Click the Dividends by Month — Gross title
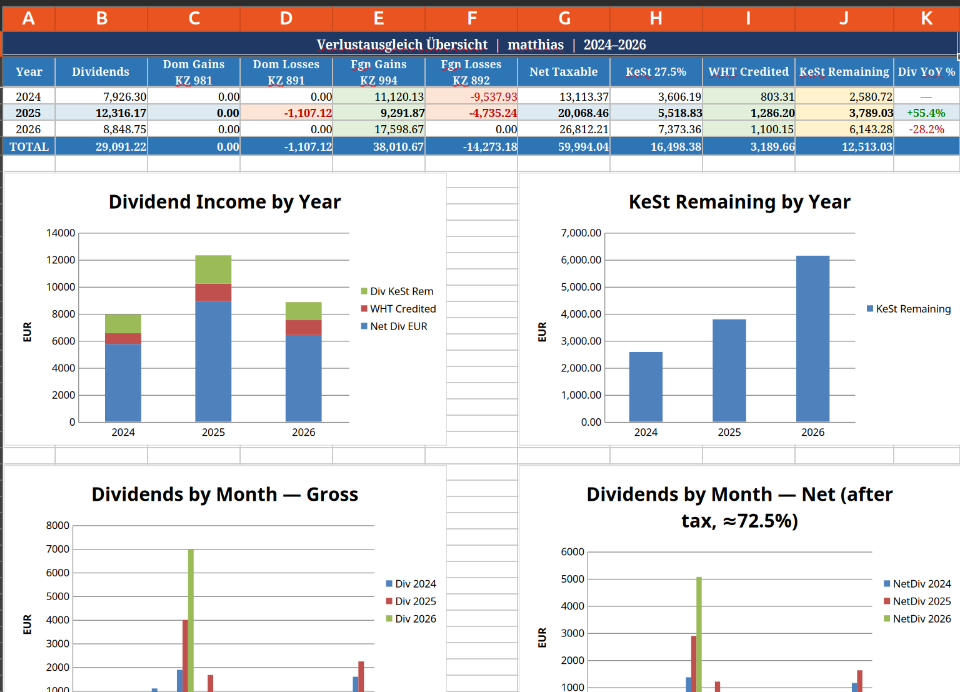 tap(225, 494)
